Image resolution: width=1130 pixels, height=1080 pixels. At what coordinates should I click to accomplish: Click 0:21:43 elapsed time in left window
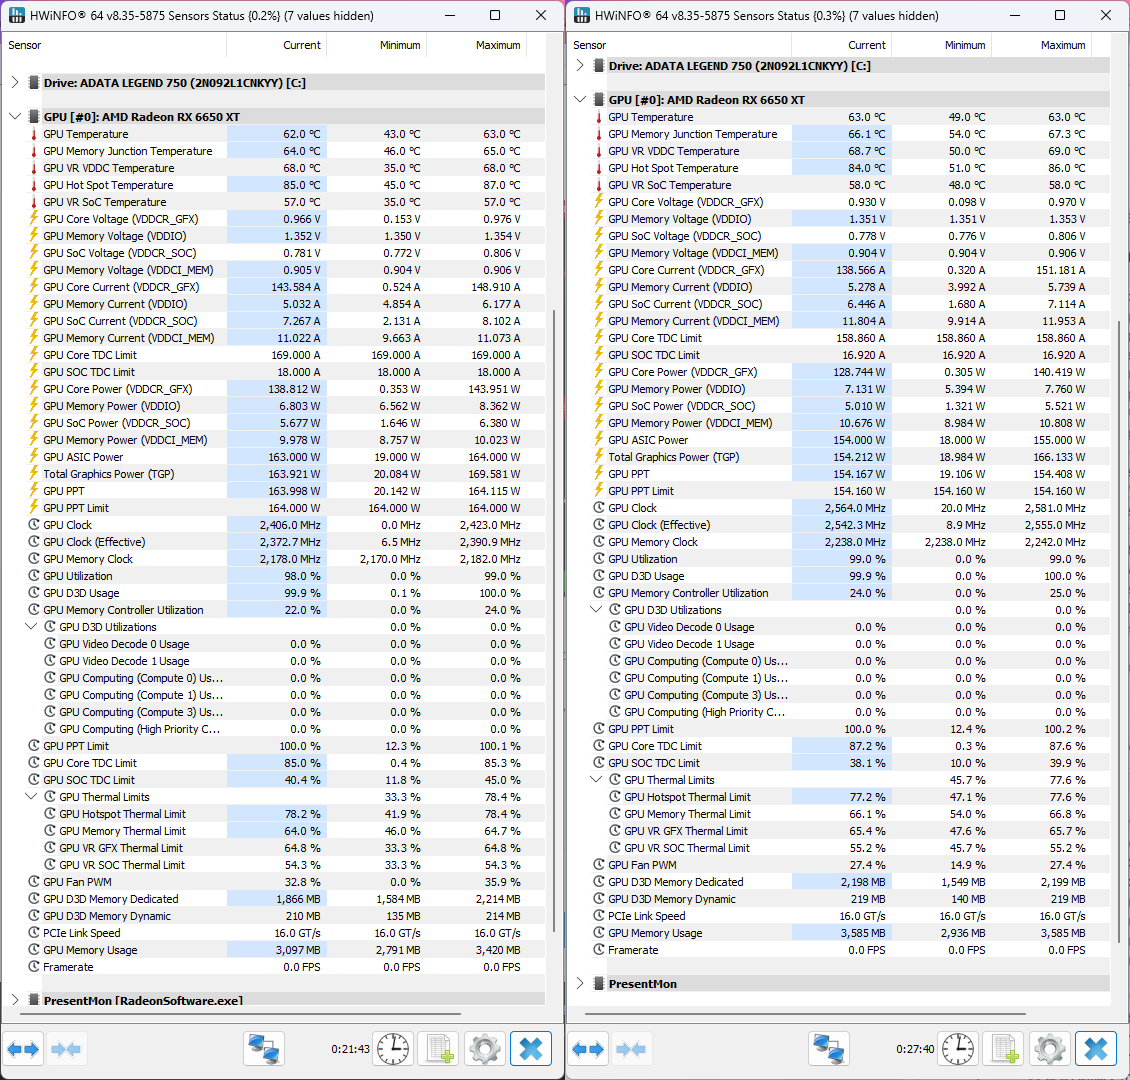coord(350,1049)
